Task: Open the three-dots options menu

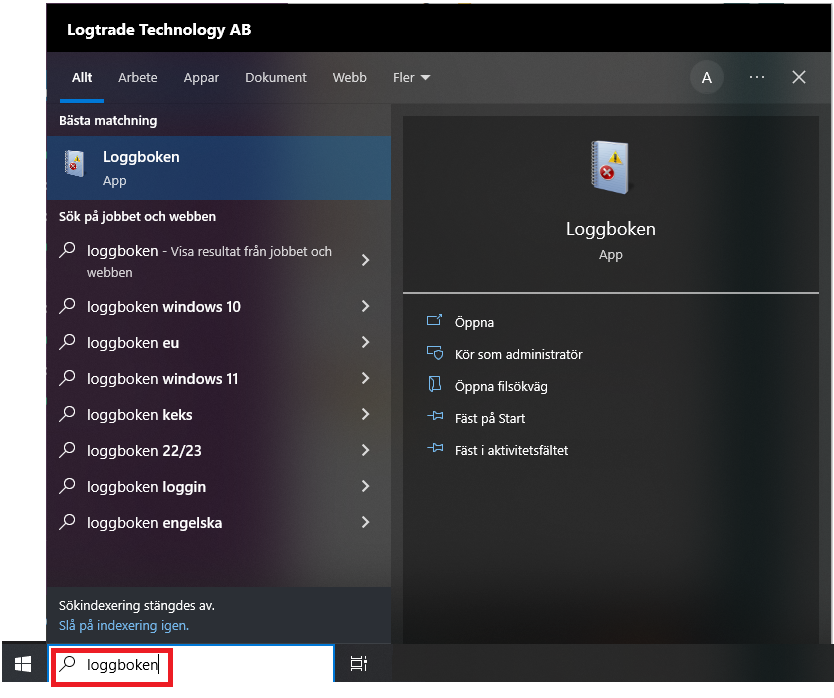Action: [756, 78]
